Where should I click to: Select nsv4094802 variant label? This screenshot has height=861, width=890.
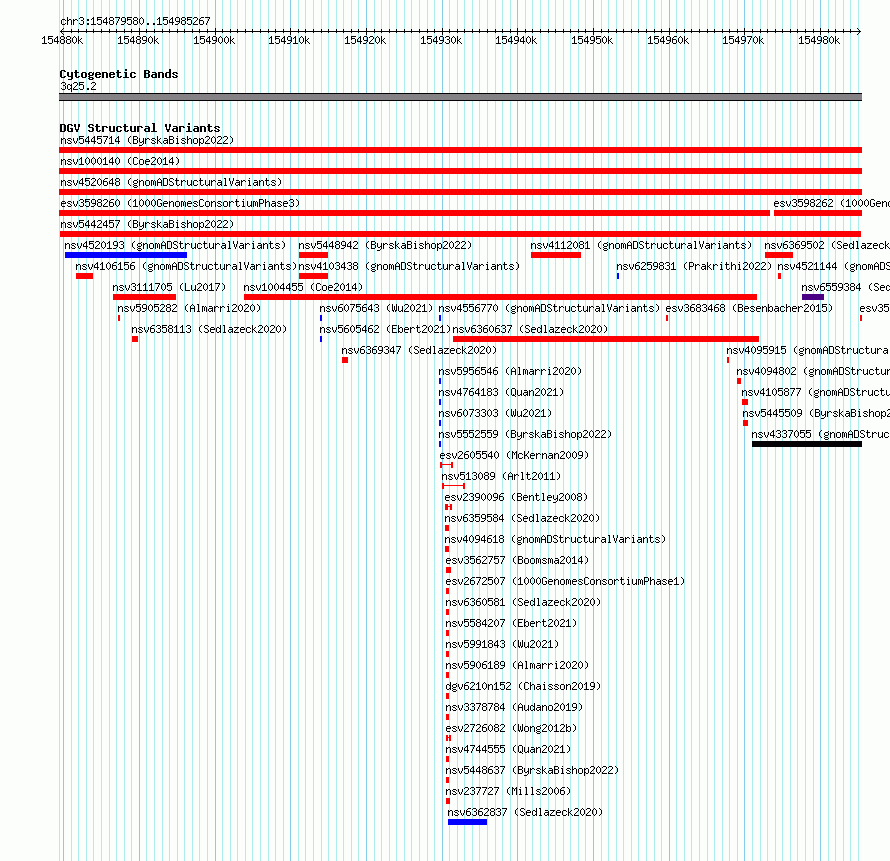tap(813, 371)
